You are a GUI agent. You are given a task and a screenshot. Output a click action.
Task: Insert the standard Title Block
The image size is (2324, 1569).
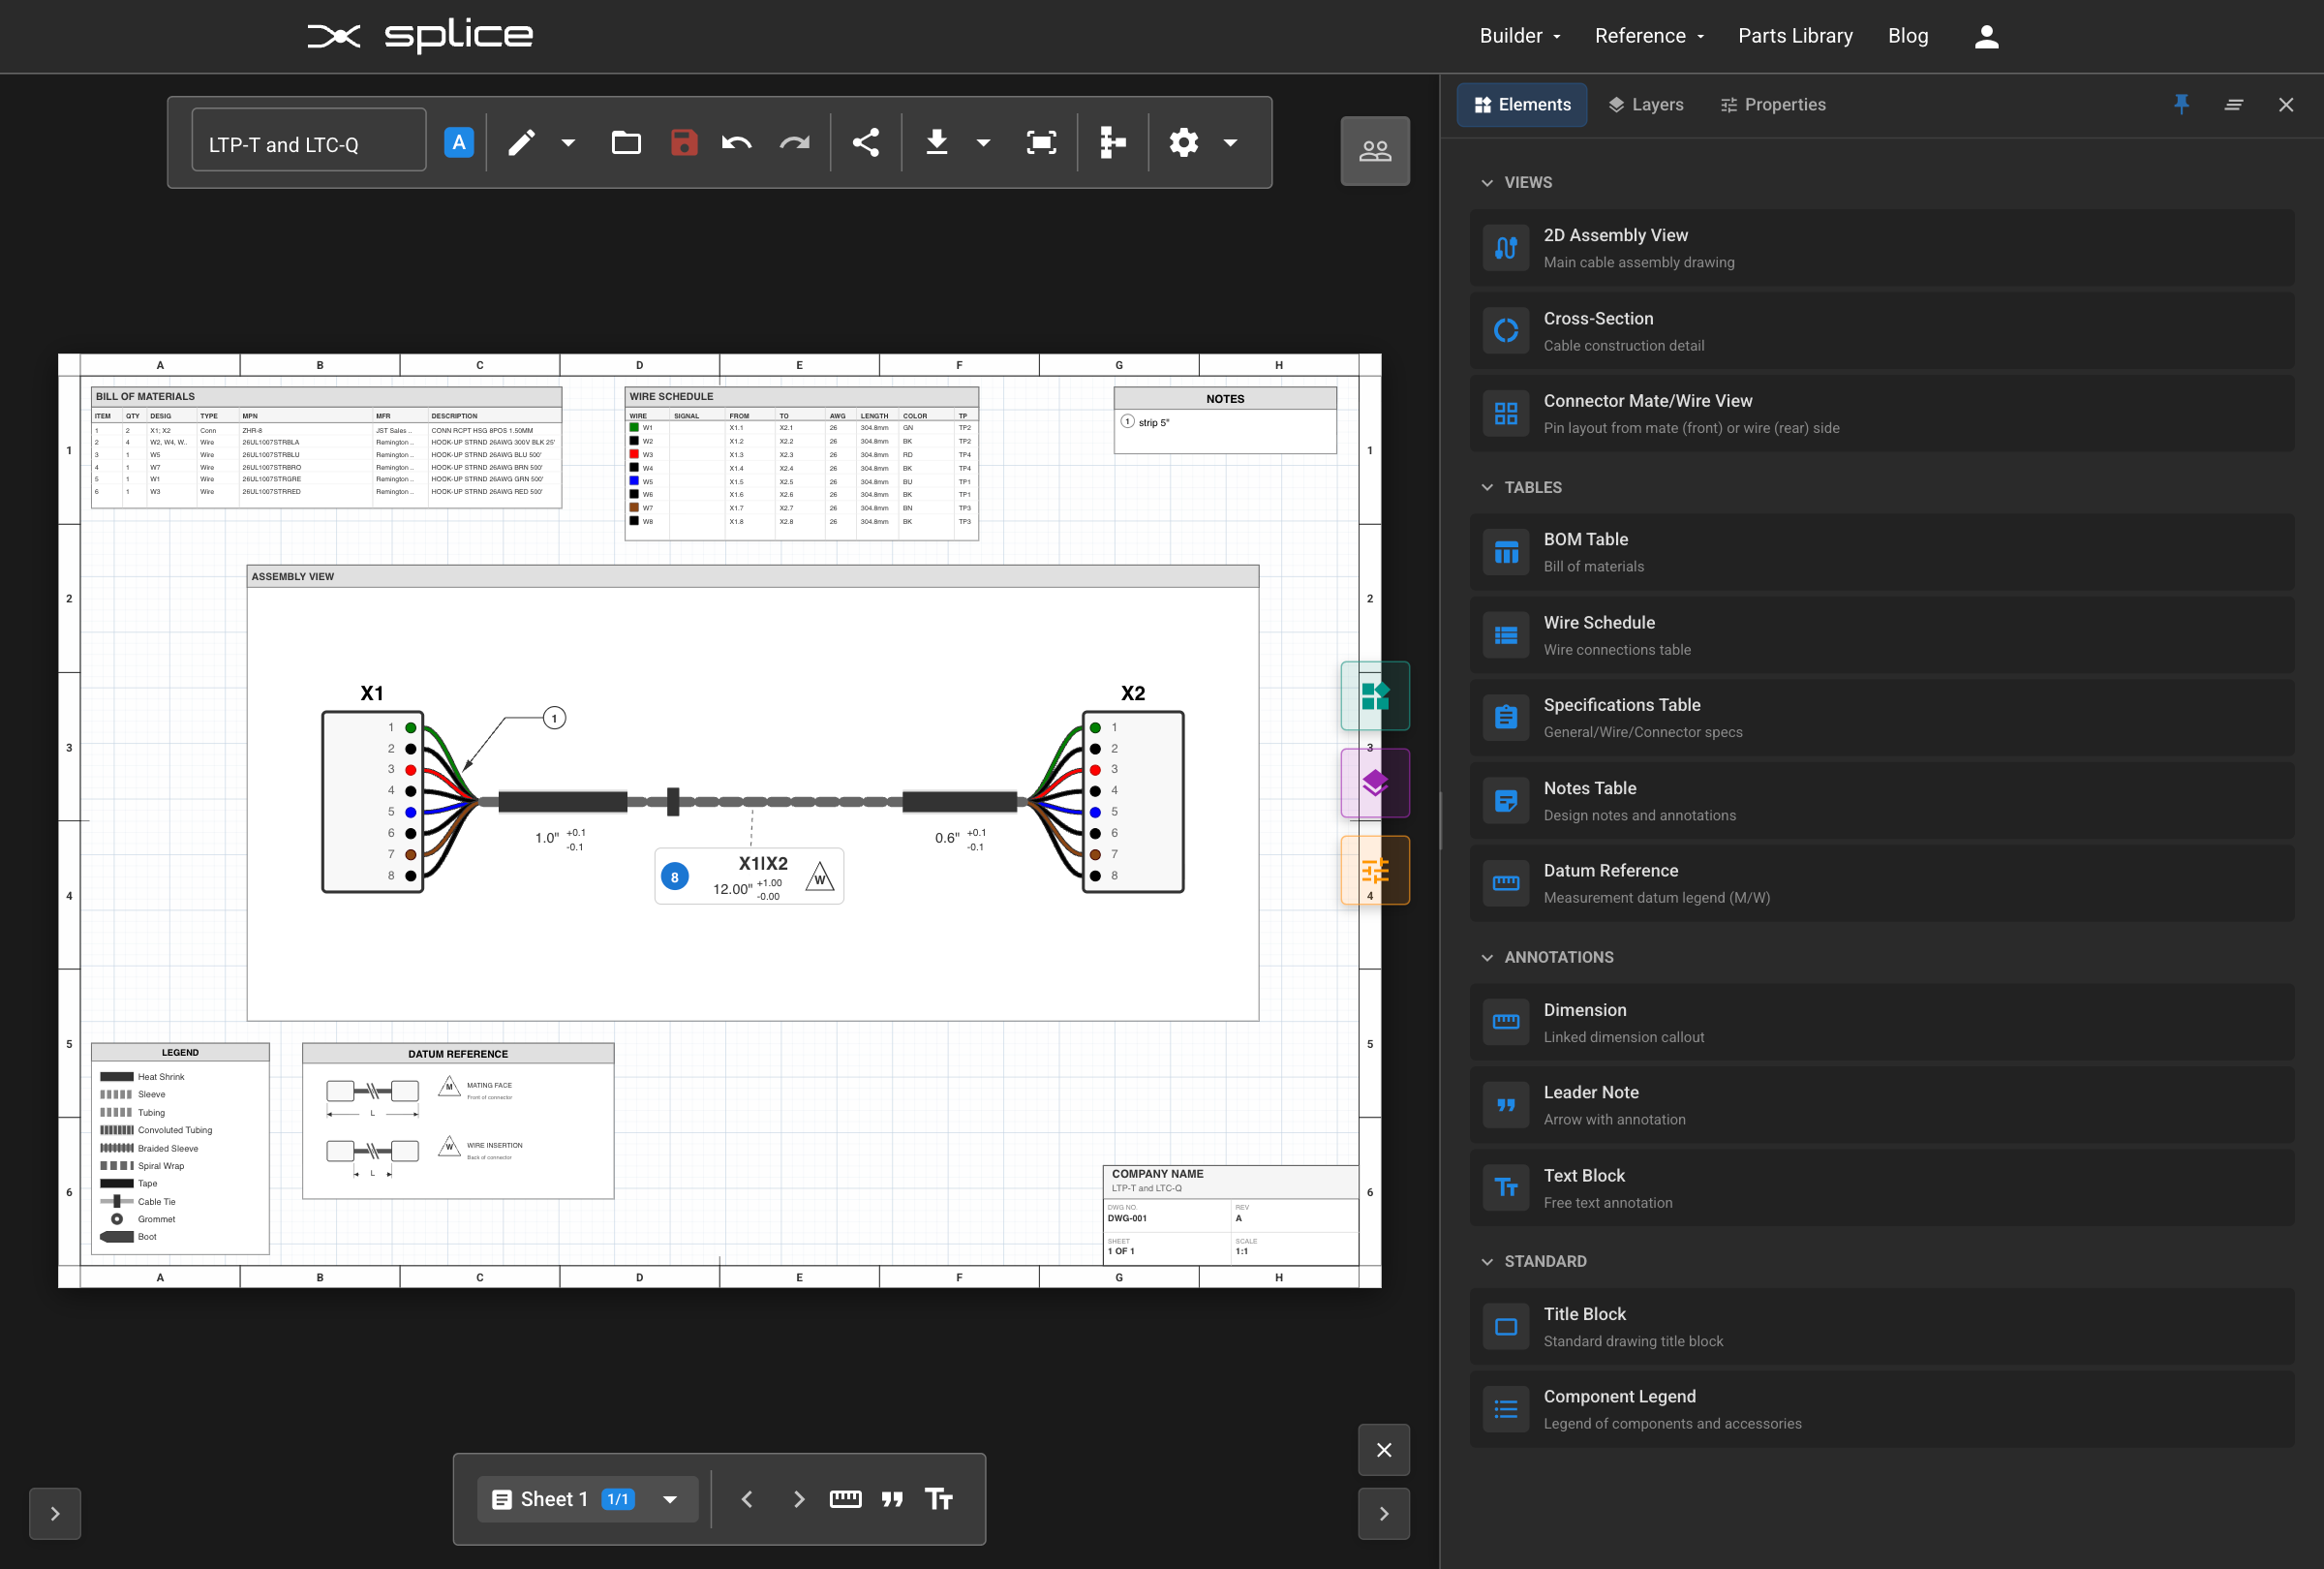pyautogui.click(x=1880, y=1326)
